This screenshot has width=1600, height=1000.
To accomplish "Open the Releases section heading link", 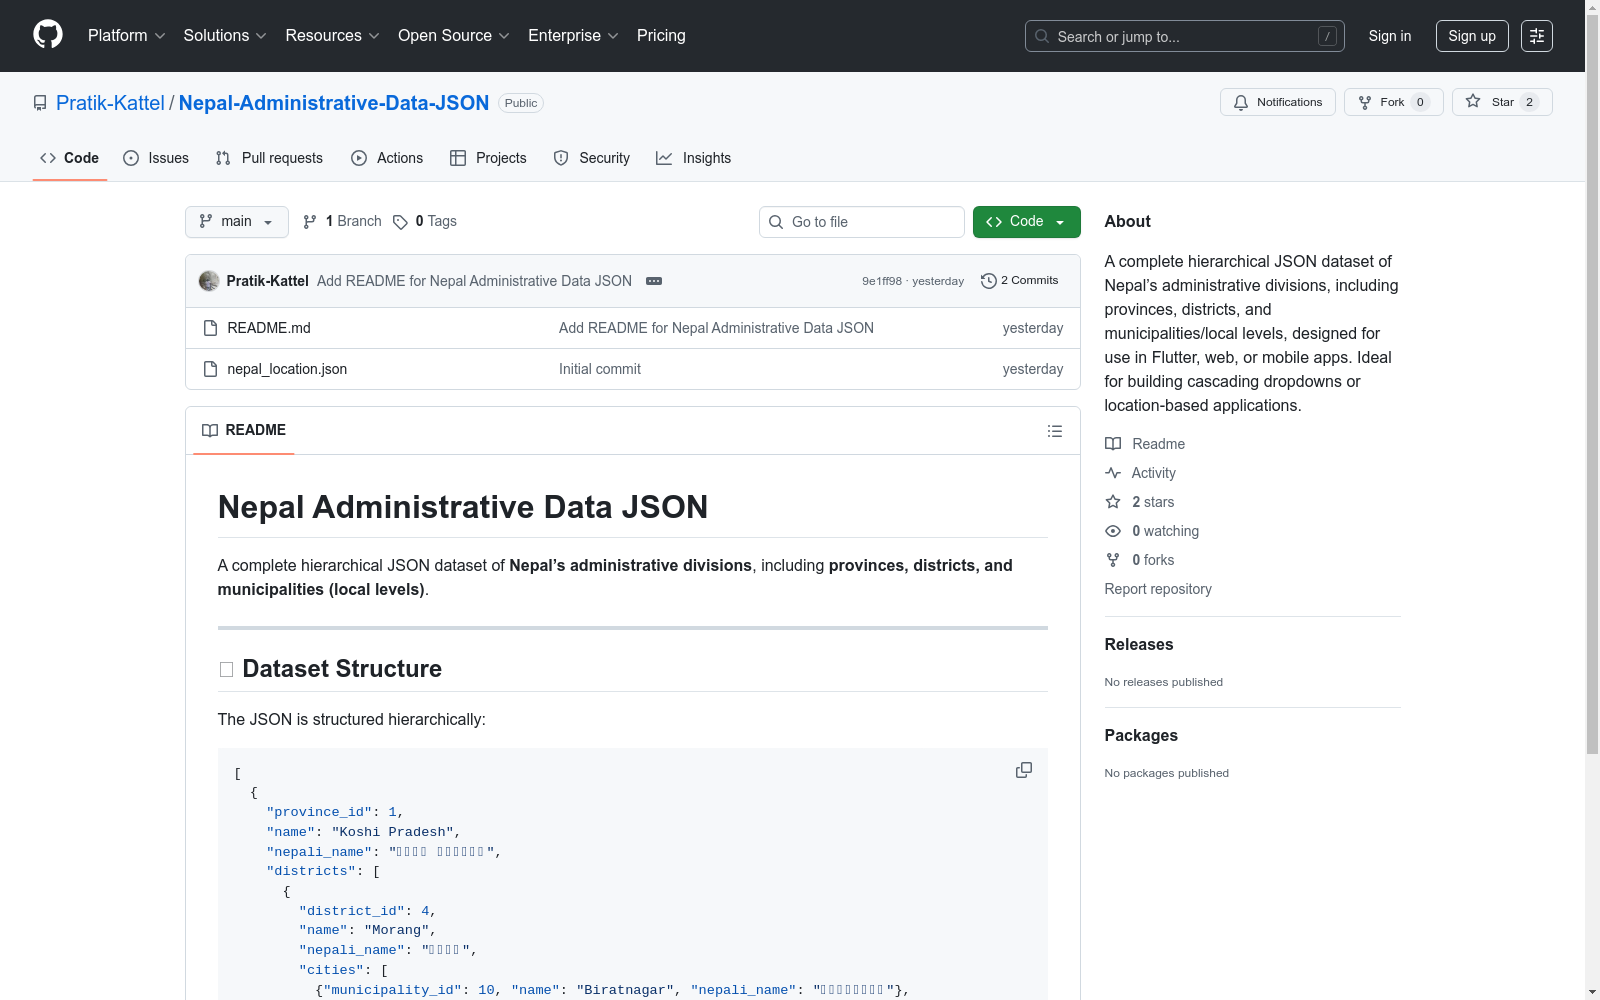I will point(1139,645).
